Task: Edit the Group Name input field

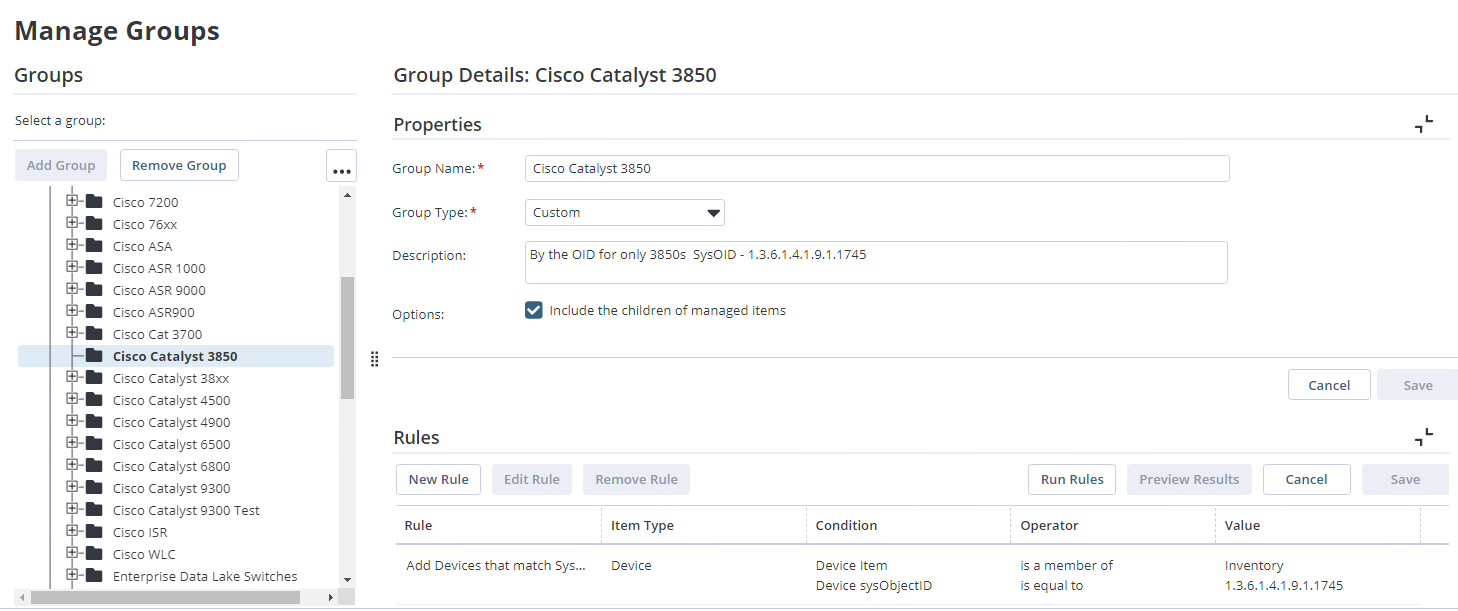Action: coord(876,168)
